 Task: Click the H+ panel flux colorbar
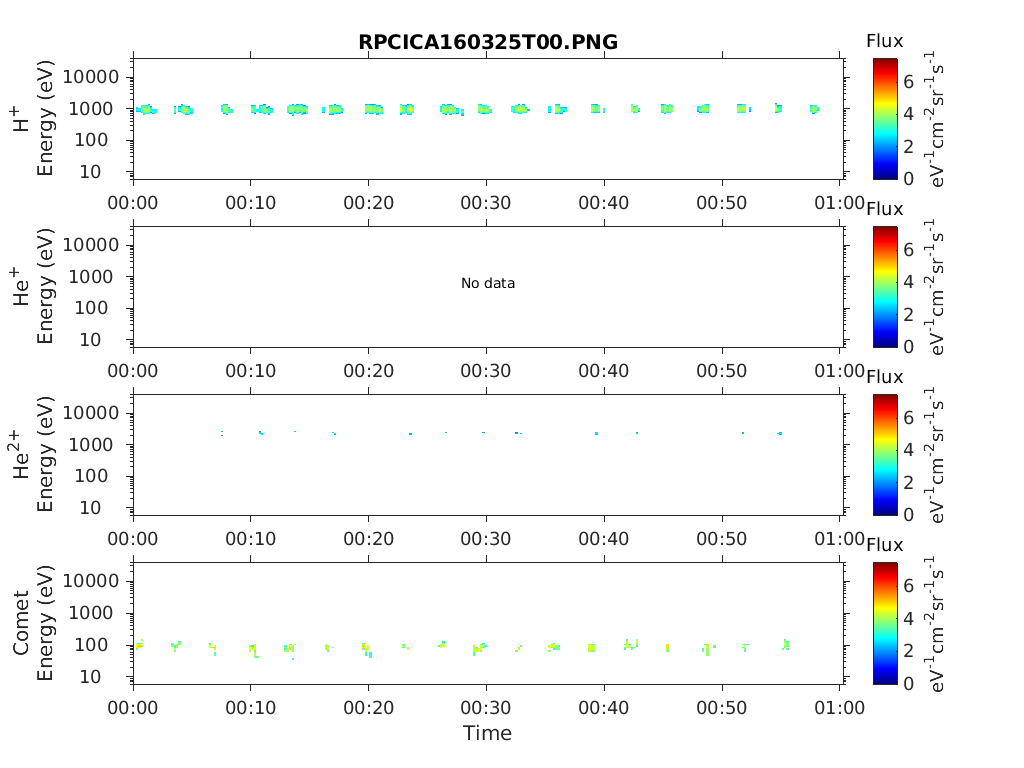pyautogui.click(x=885, y=119)
